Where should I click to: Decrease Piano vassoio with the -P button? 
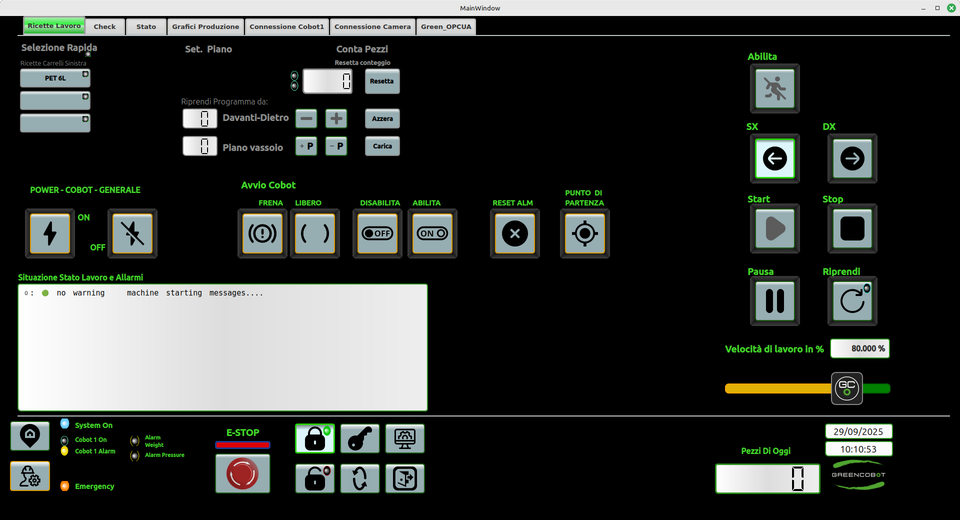point(336,146)
